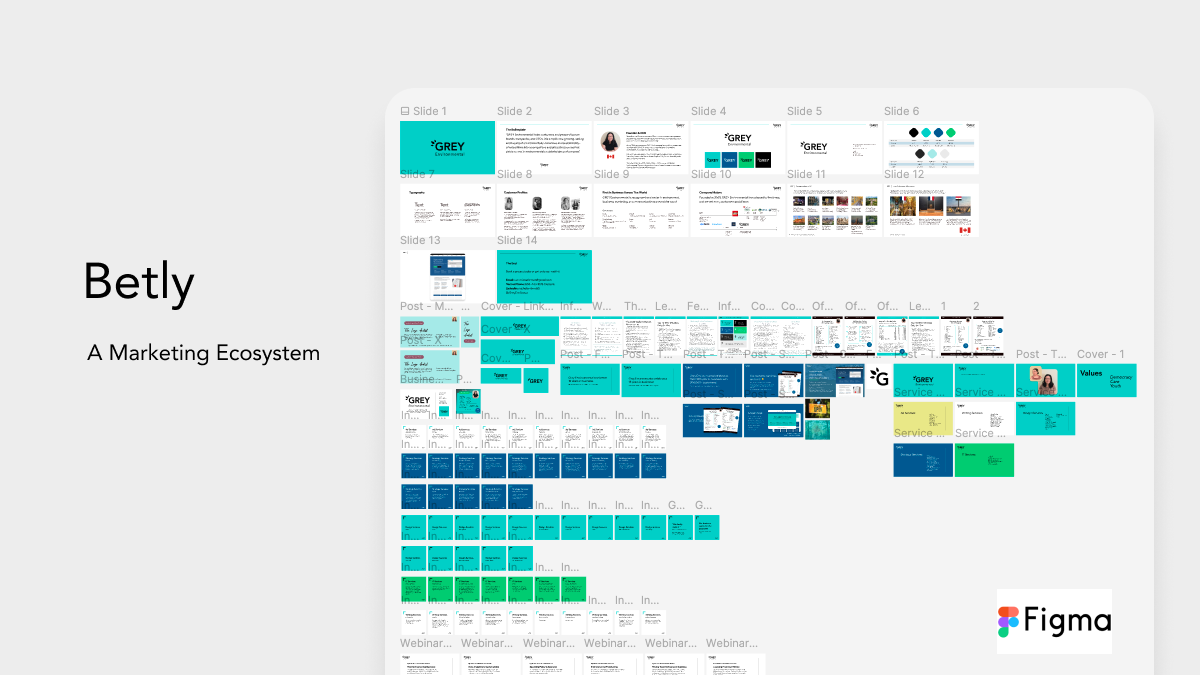Viewport: 1200px width, 675px height.
Task: Select the green service frame
Action: (x=984, y=460)
